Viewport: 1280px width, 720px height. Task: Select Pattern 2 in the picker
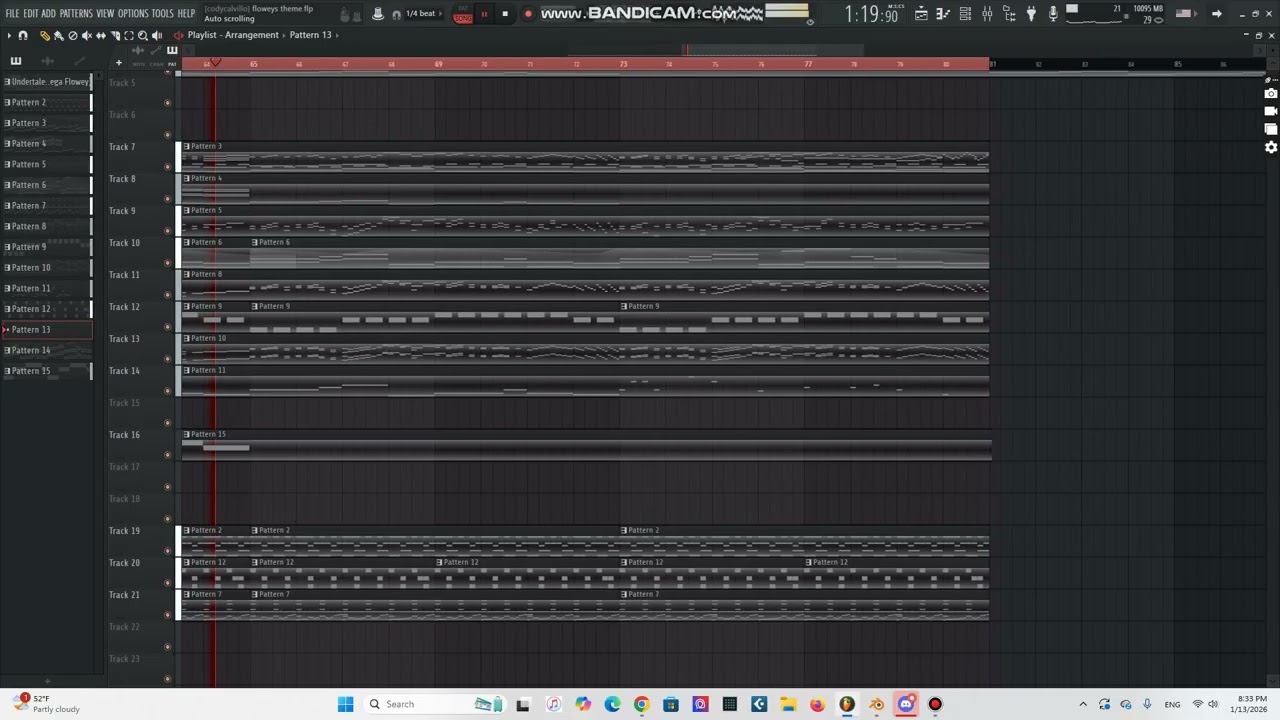[47, 102]
